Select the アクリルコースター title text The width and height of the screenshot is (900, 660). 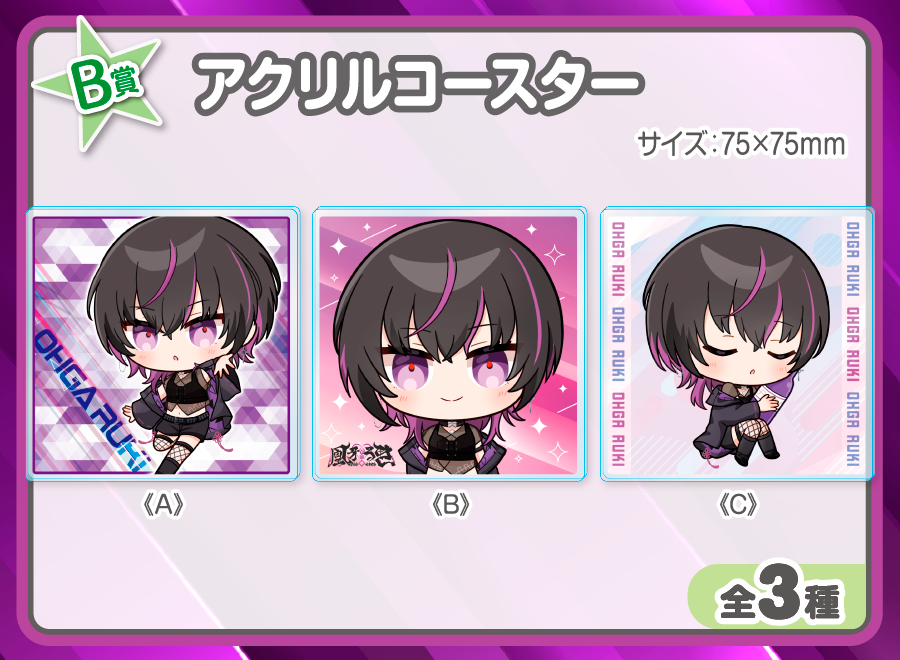coord(418,84)
